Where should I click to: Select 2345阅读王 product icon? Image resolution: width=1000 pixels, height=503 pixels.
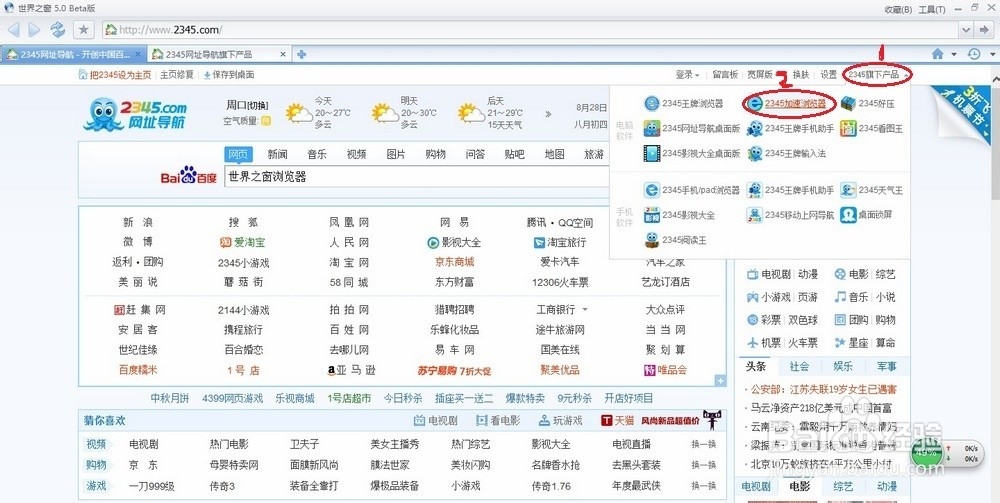click(675, 240)
